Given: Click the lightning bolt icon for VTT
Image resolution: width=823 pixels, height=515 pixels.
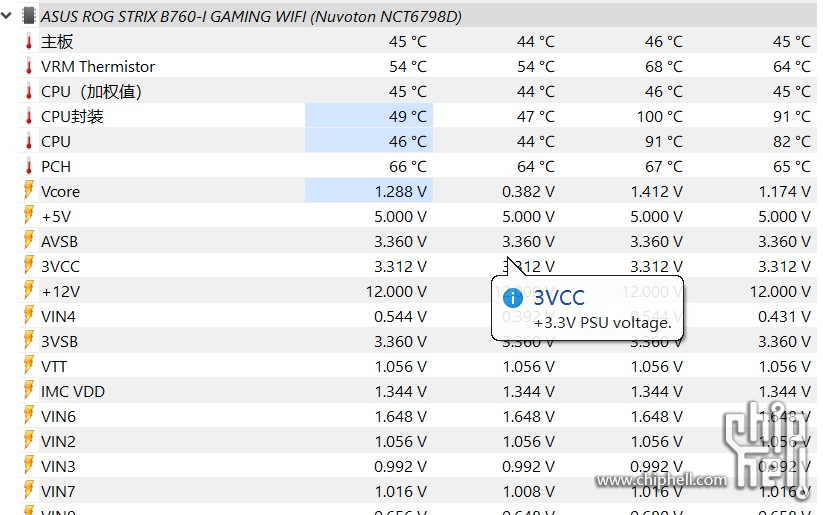Looking at the screenshot, I should pyautogui.click(x=29, y=366).
